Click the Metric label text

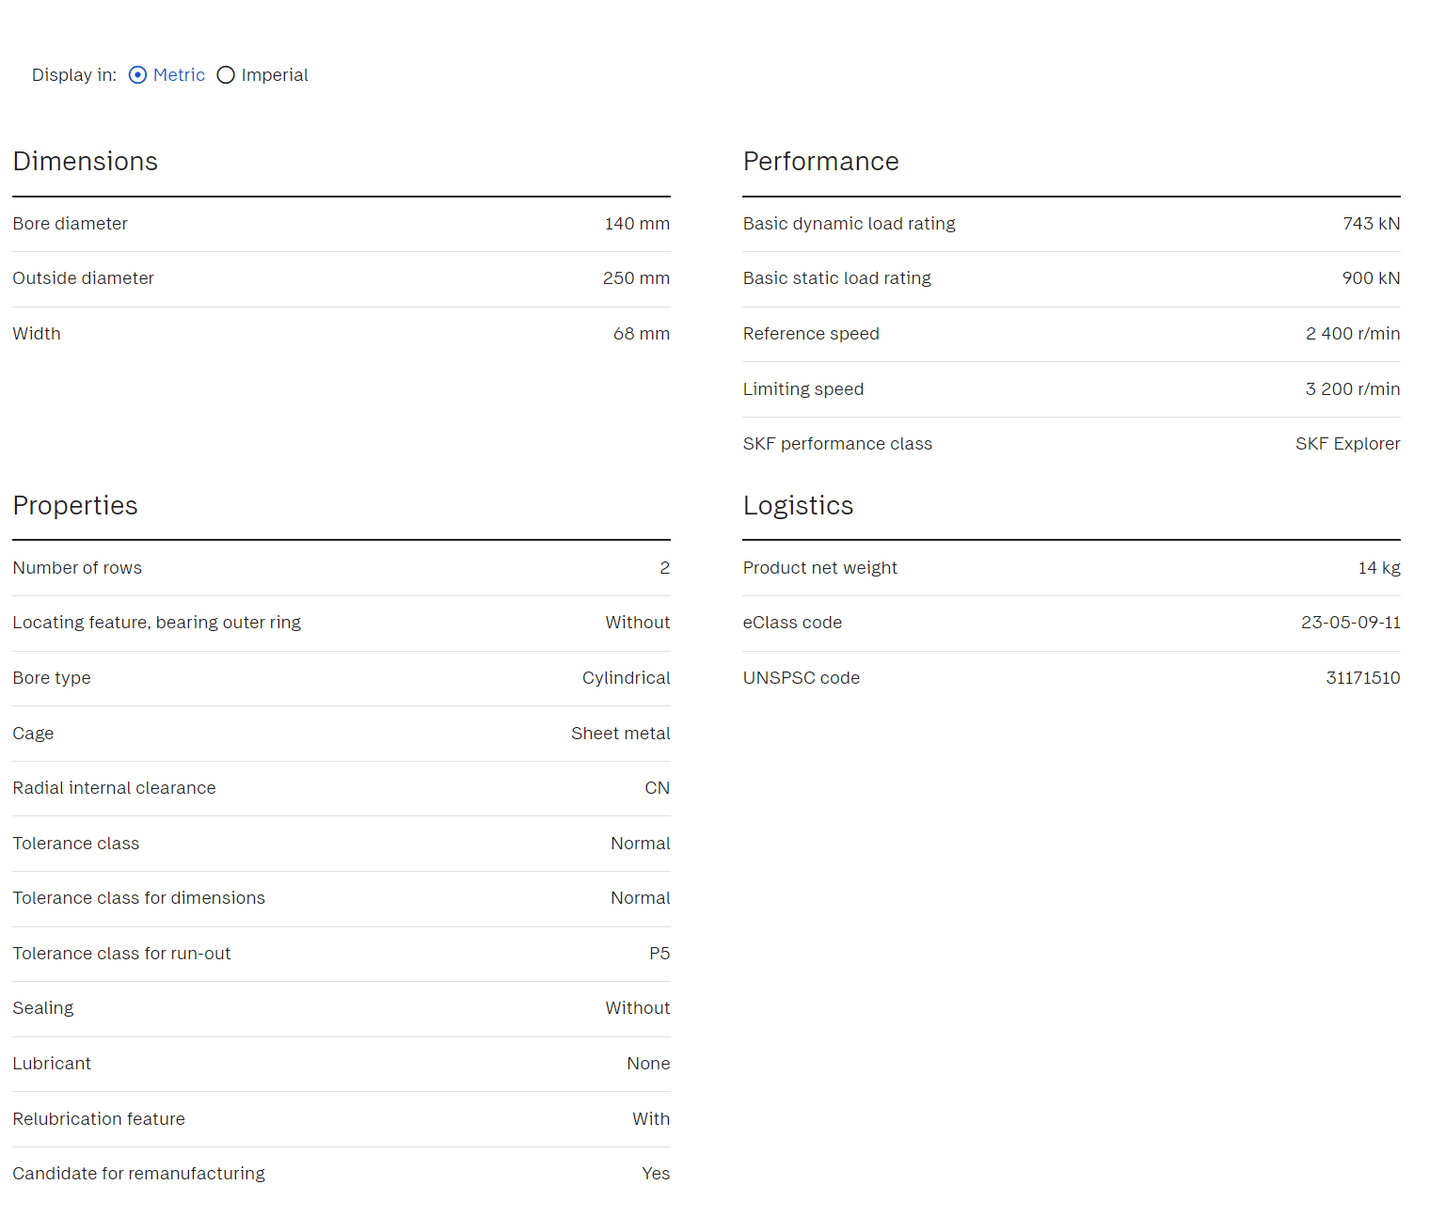pos(179,75)
